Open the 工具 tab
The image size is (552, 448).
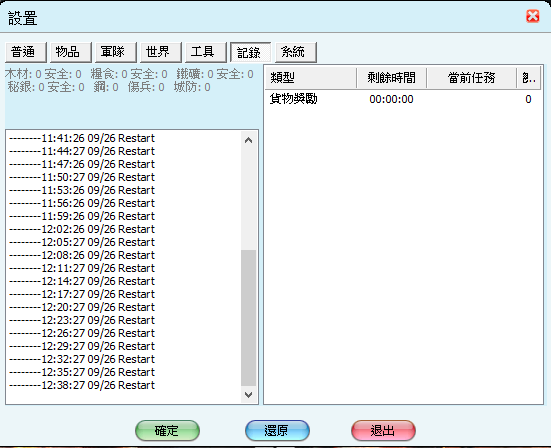coord(206,52)
